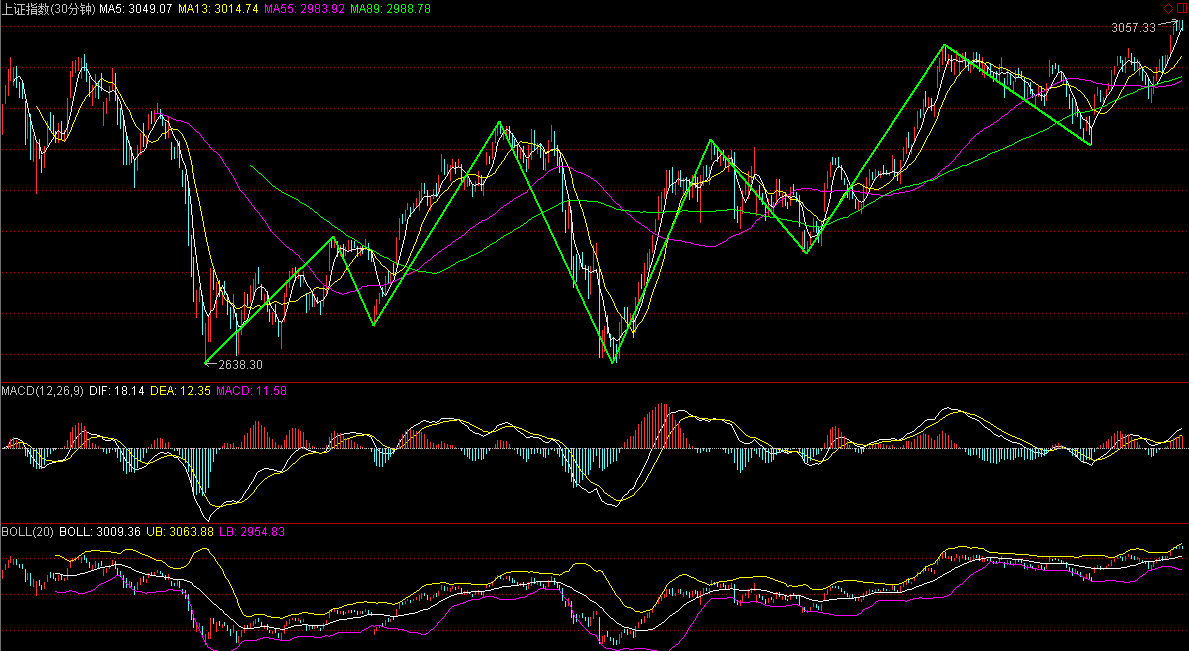Click the 3057.33 high price marker
The image size is (1189, 651).
(x=1134, y=27)
